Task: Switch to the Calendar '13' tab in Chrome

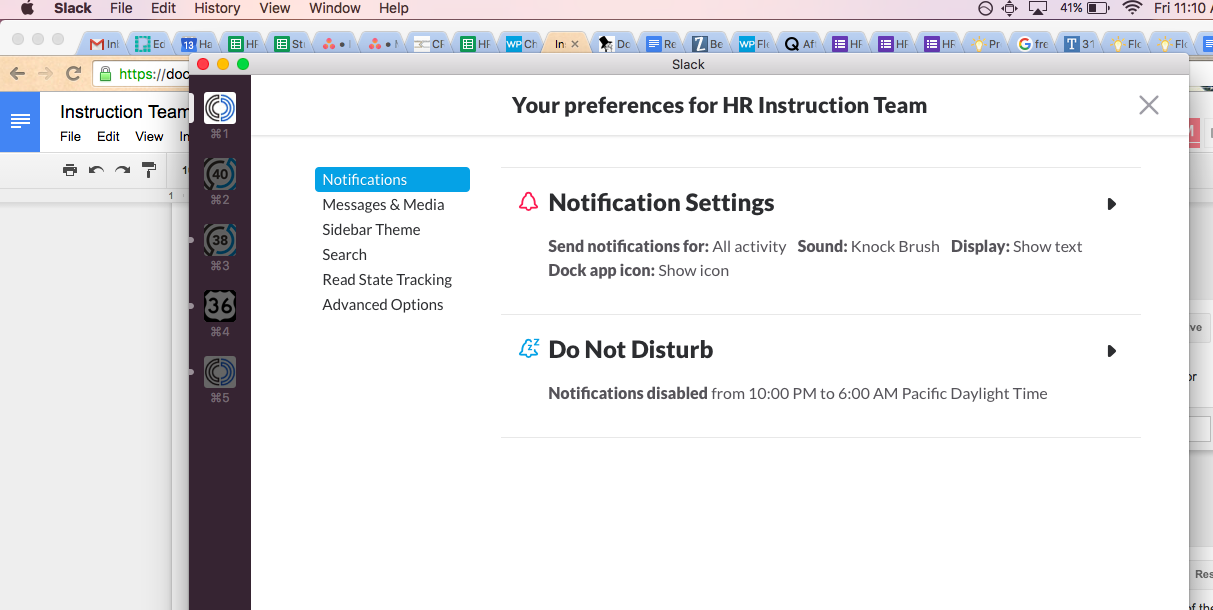Action: (197, 44)
